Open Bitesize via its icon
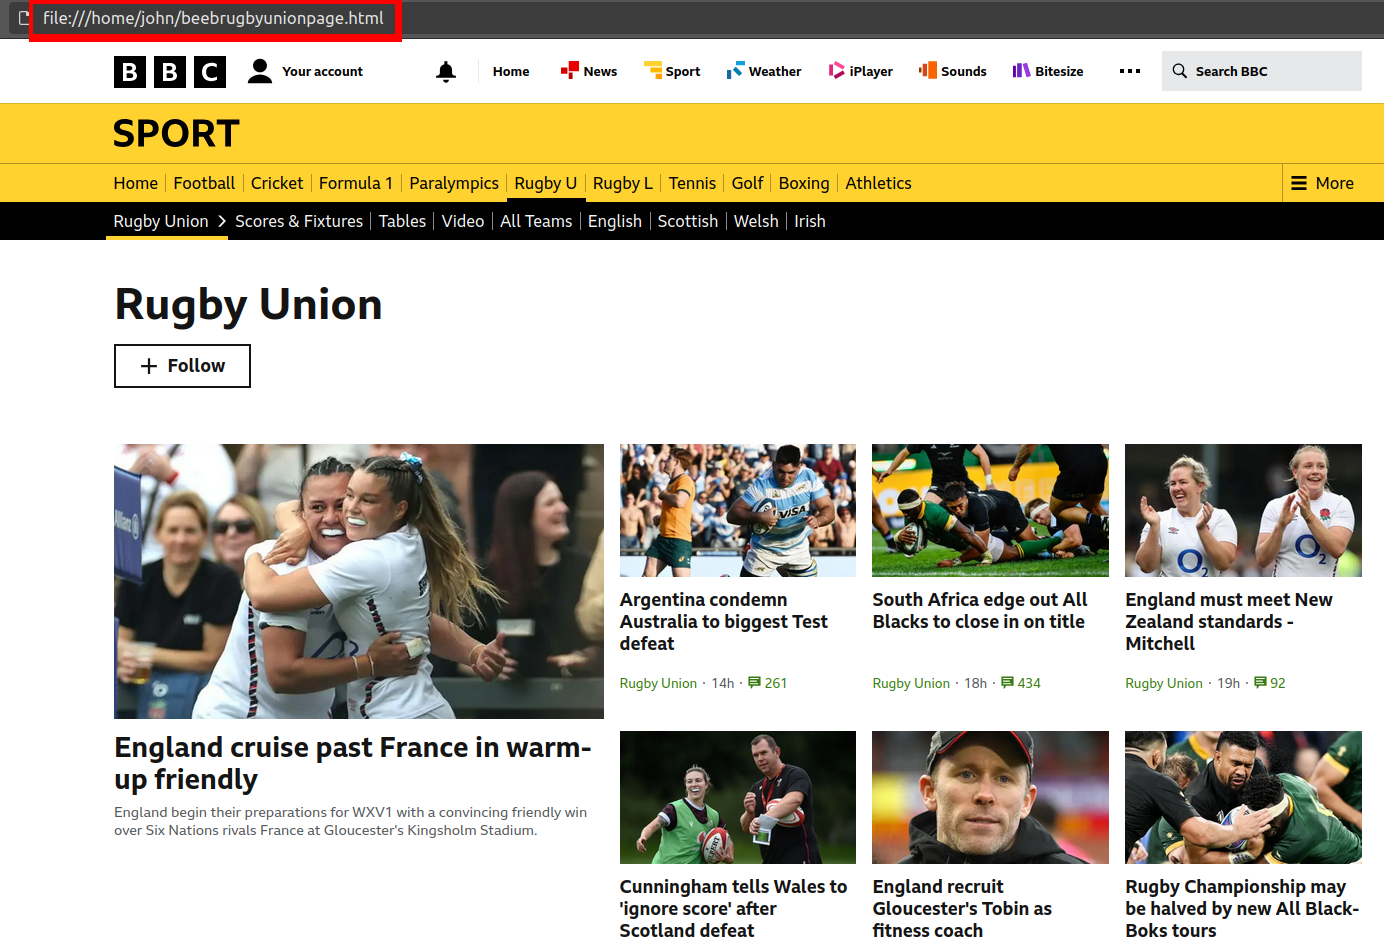The image size is (1384, 952). tap(1022, 70)
